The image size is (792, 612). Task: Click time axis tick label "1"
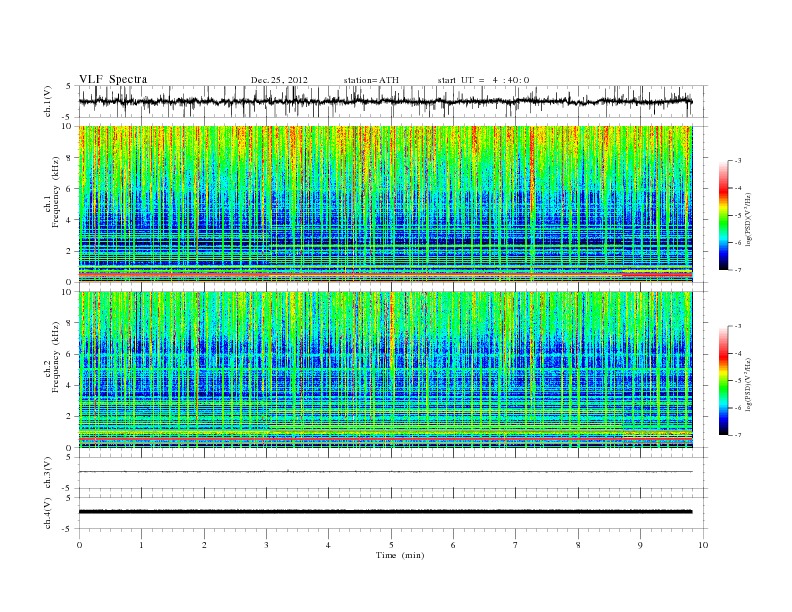tap(141, 545)
